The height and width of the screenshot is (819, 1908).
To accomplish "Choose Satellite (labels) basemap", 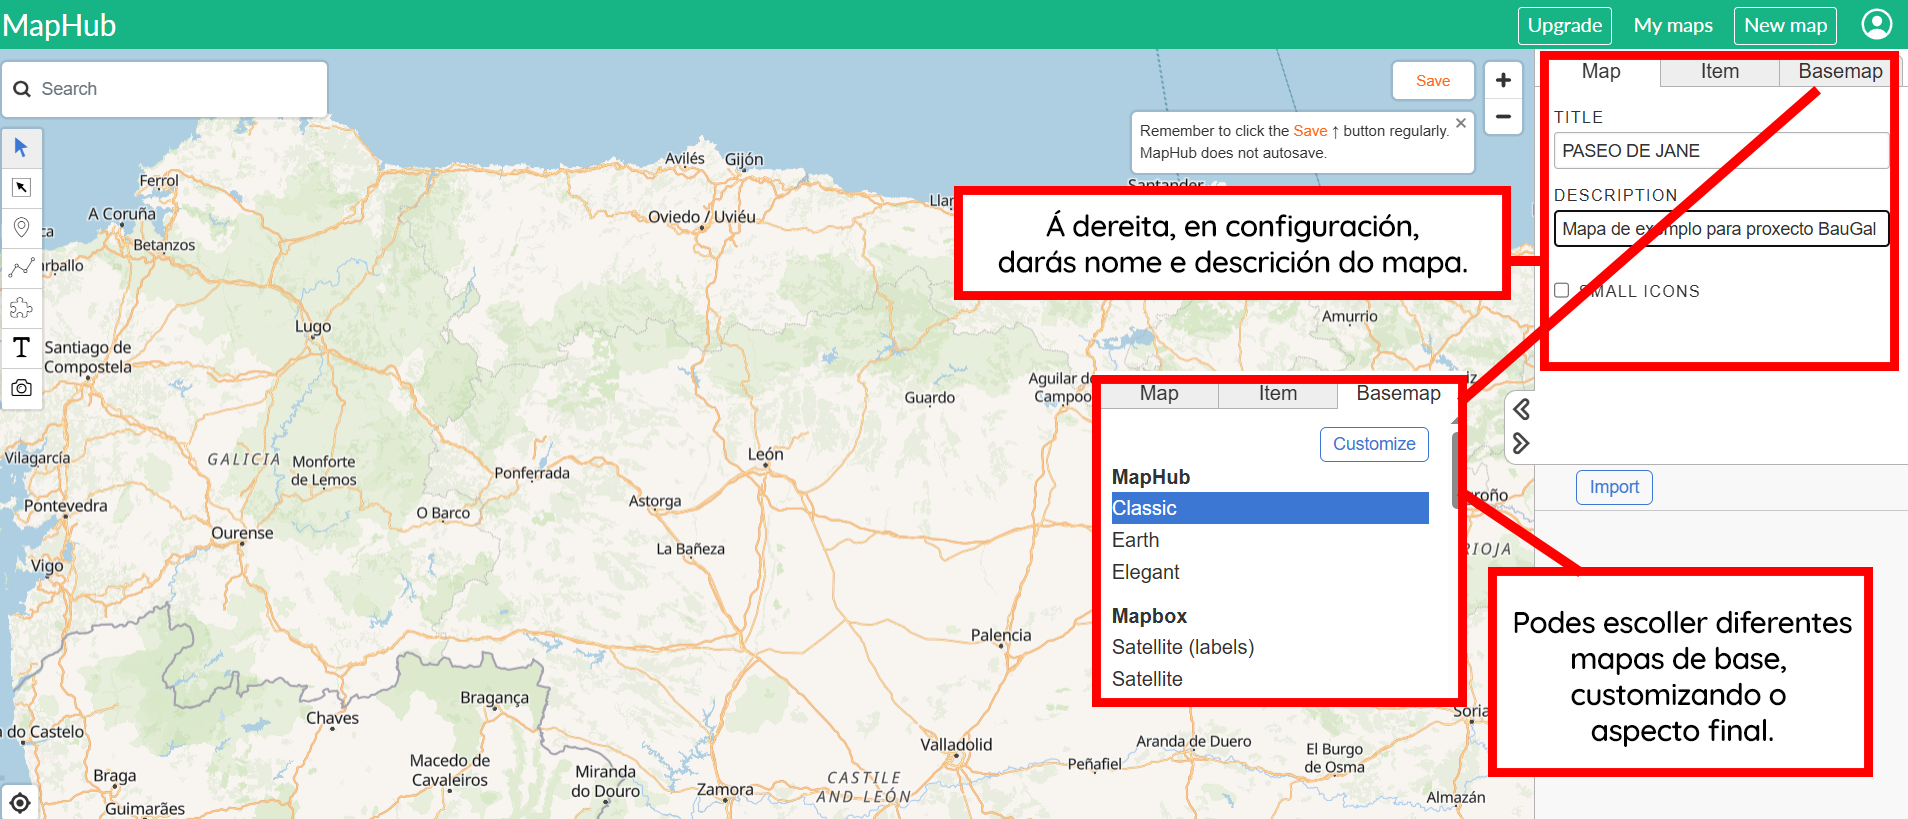I will pyautogui.click(x=1270, y=647).
